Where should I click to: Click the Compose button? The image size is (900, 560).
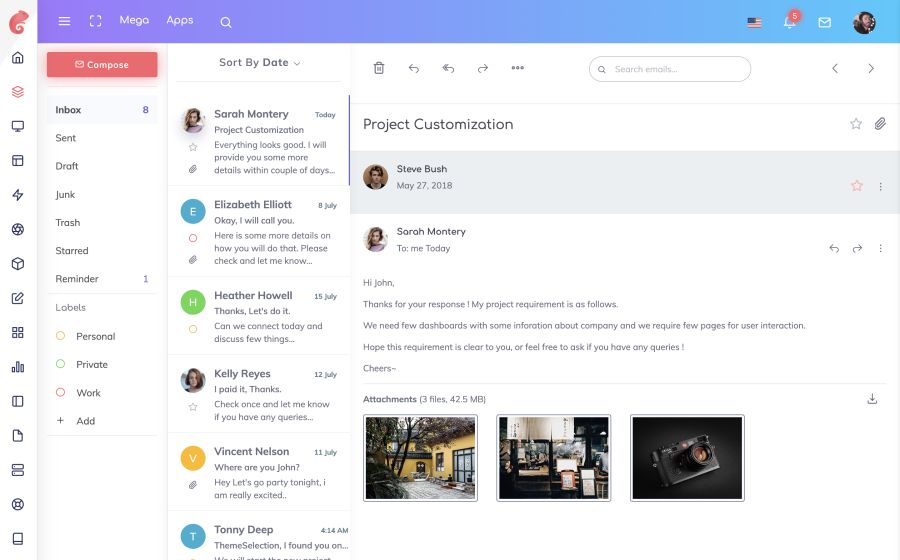click(102, 65)
